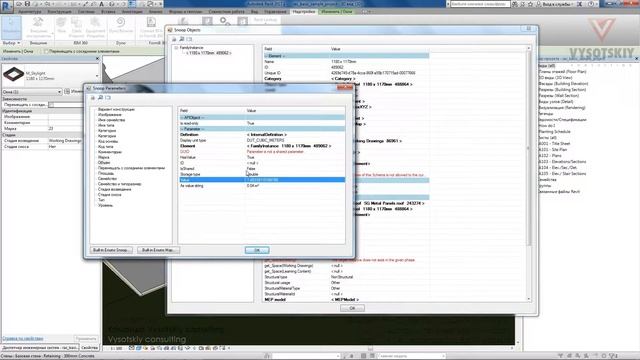Print preview icon in Snoop Parameters toolbar
The height and width of the screenshot is (360, 640).
point(100,98)
